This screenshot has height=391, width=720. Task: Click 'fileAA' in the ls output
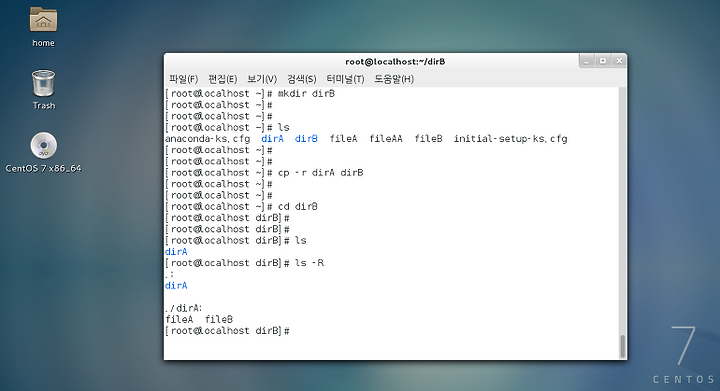(x=386, y=139)
